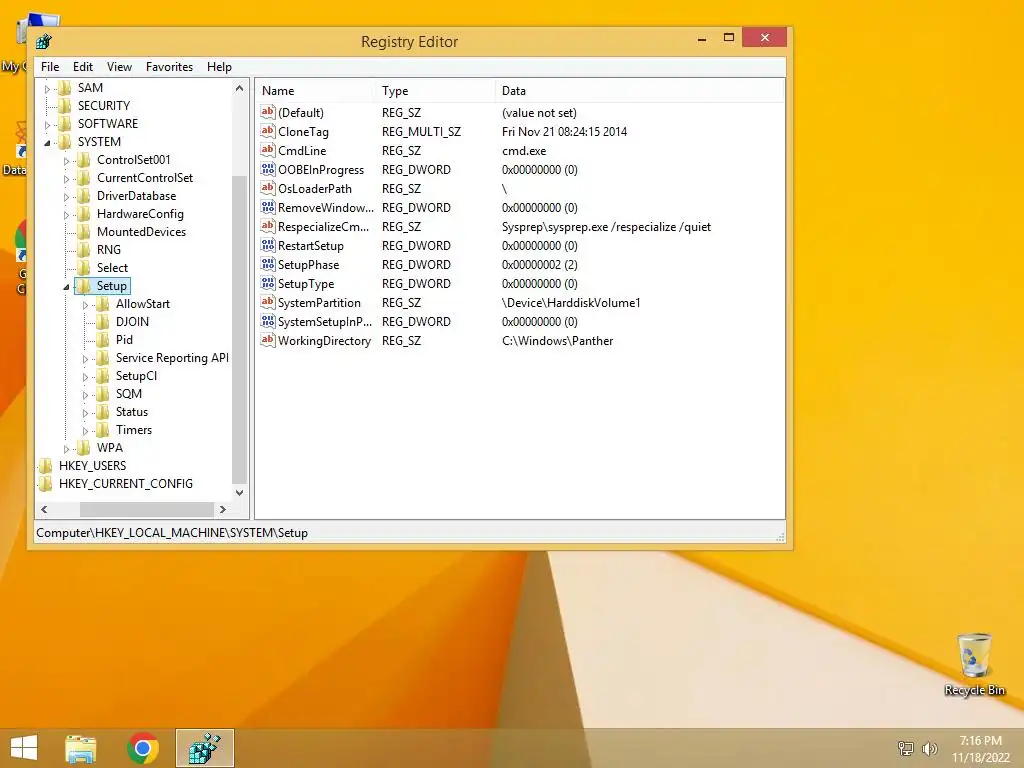The width and height of the screenshot is (1024, 768).
Task: Click the string icon beside OsLoaderPath
Action: point(268,188)
